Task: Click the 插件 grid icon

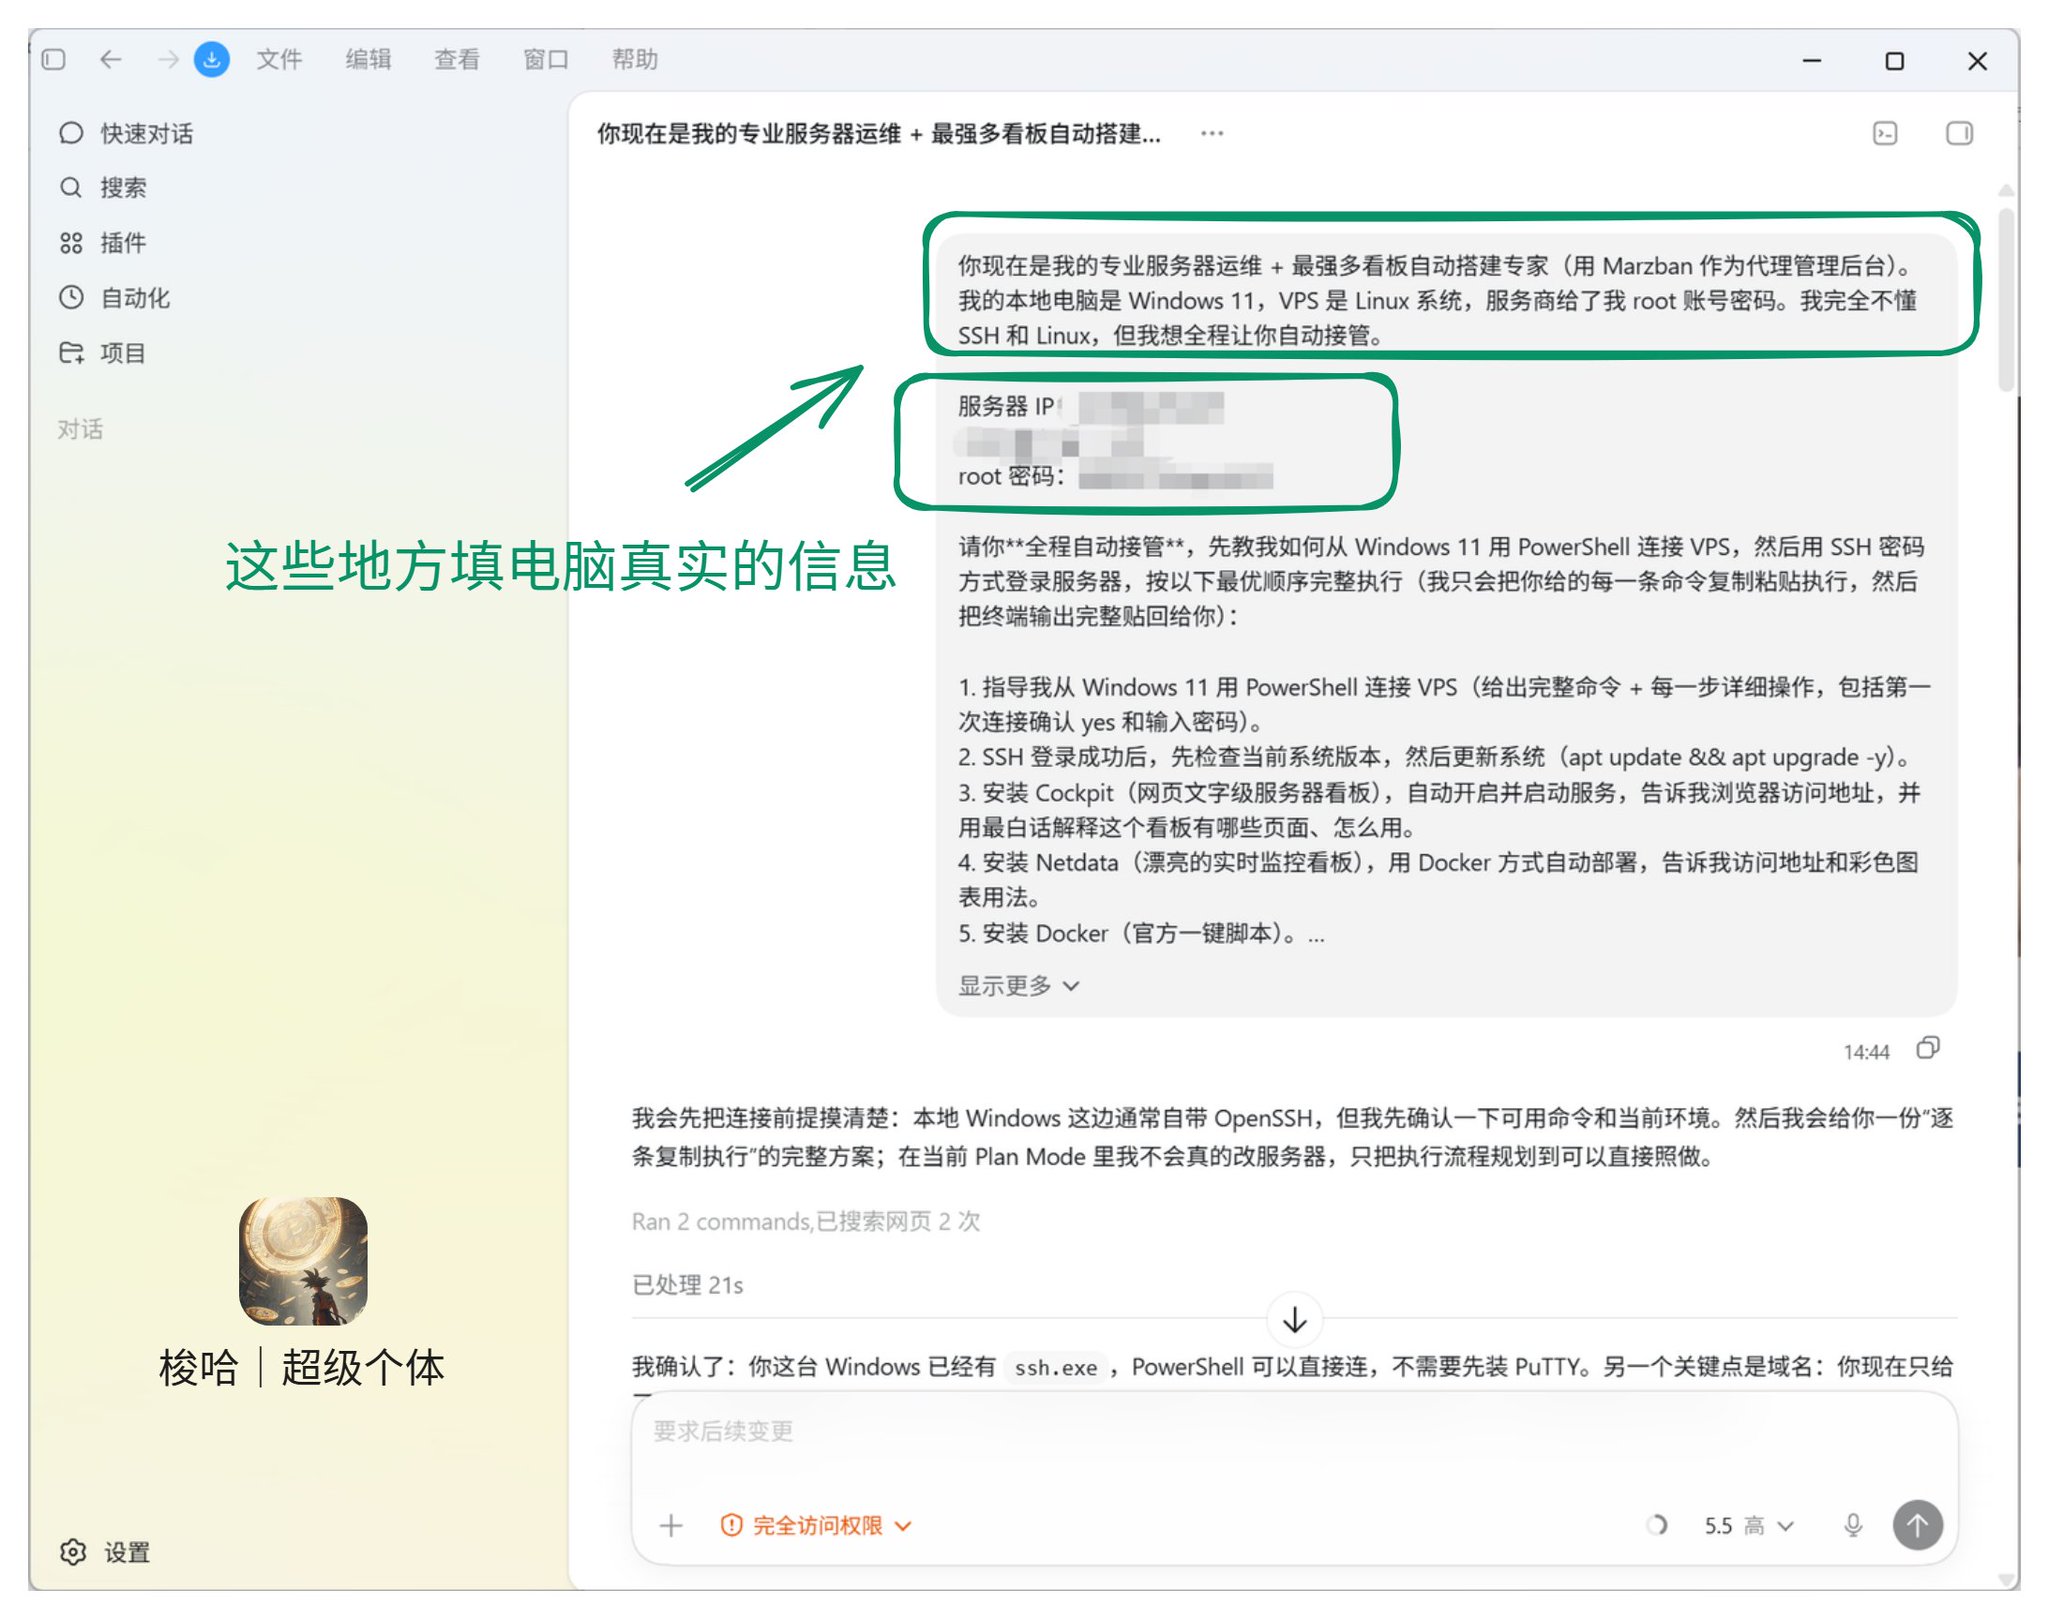Action: 71,243
